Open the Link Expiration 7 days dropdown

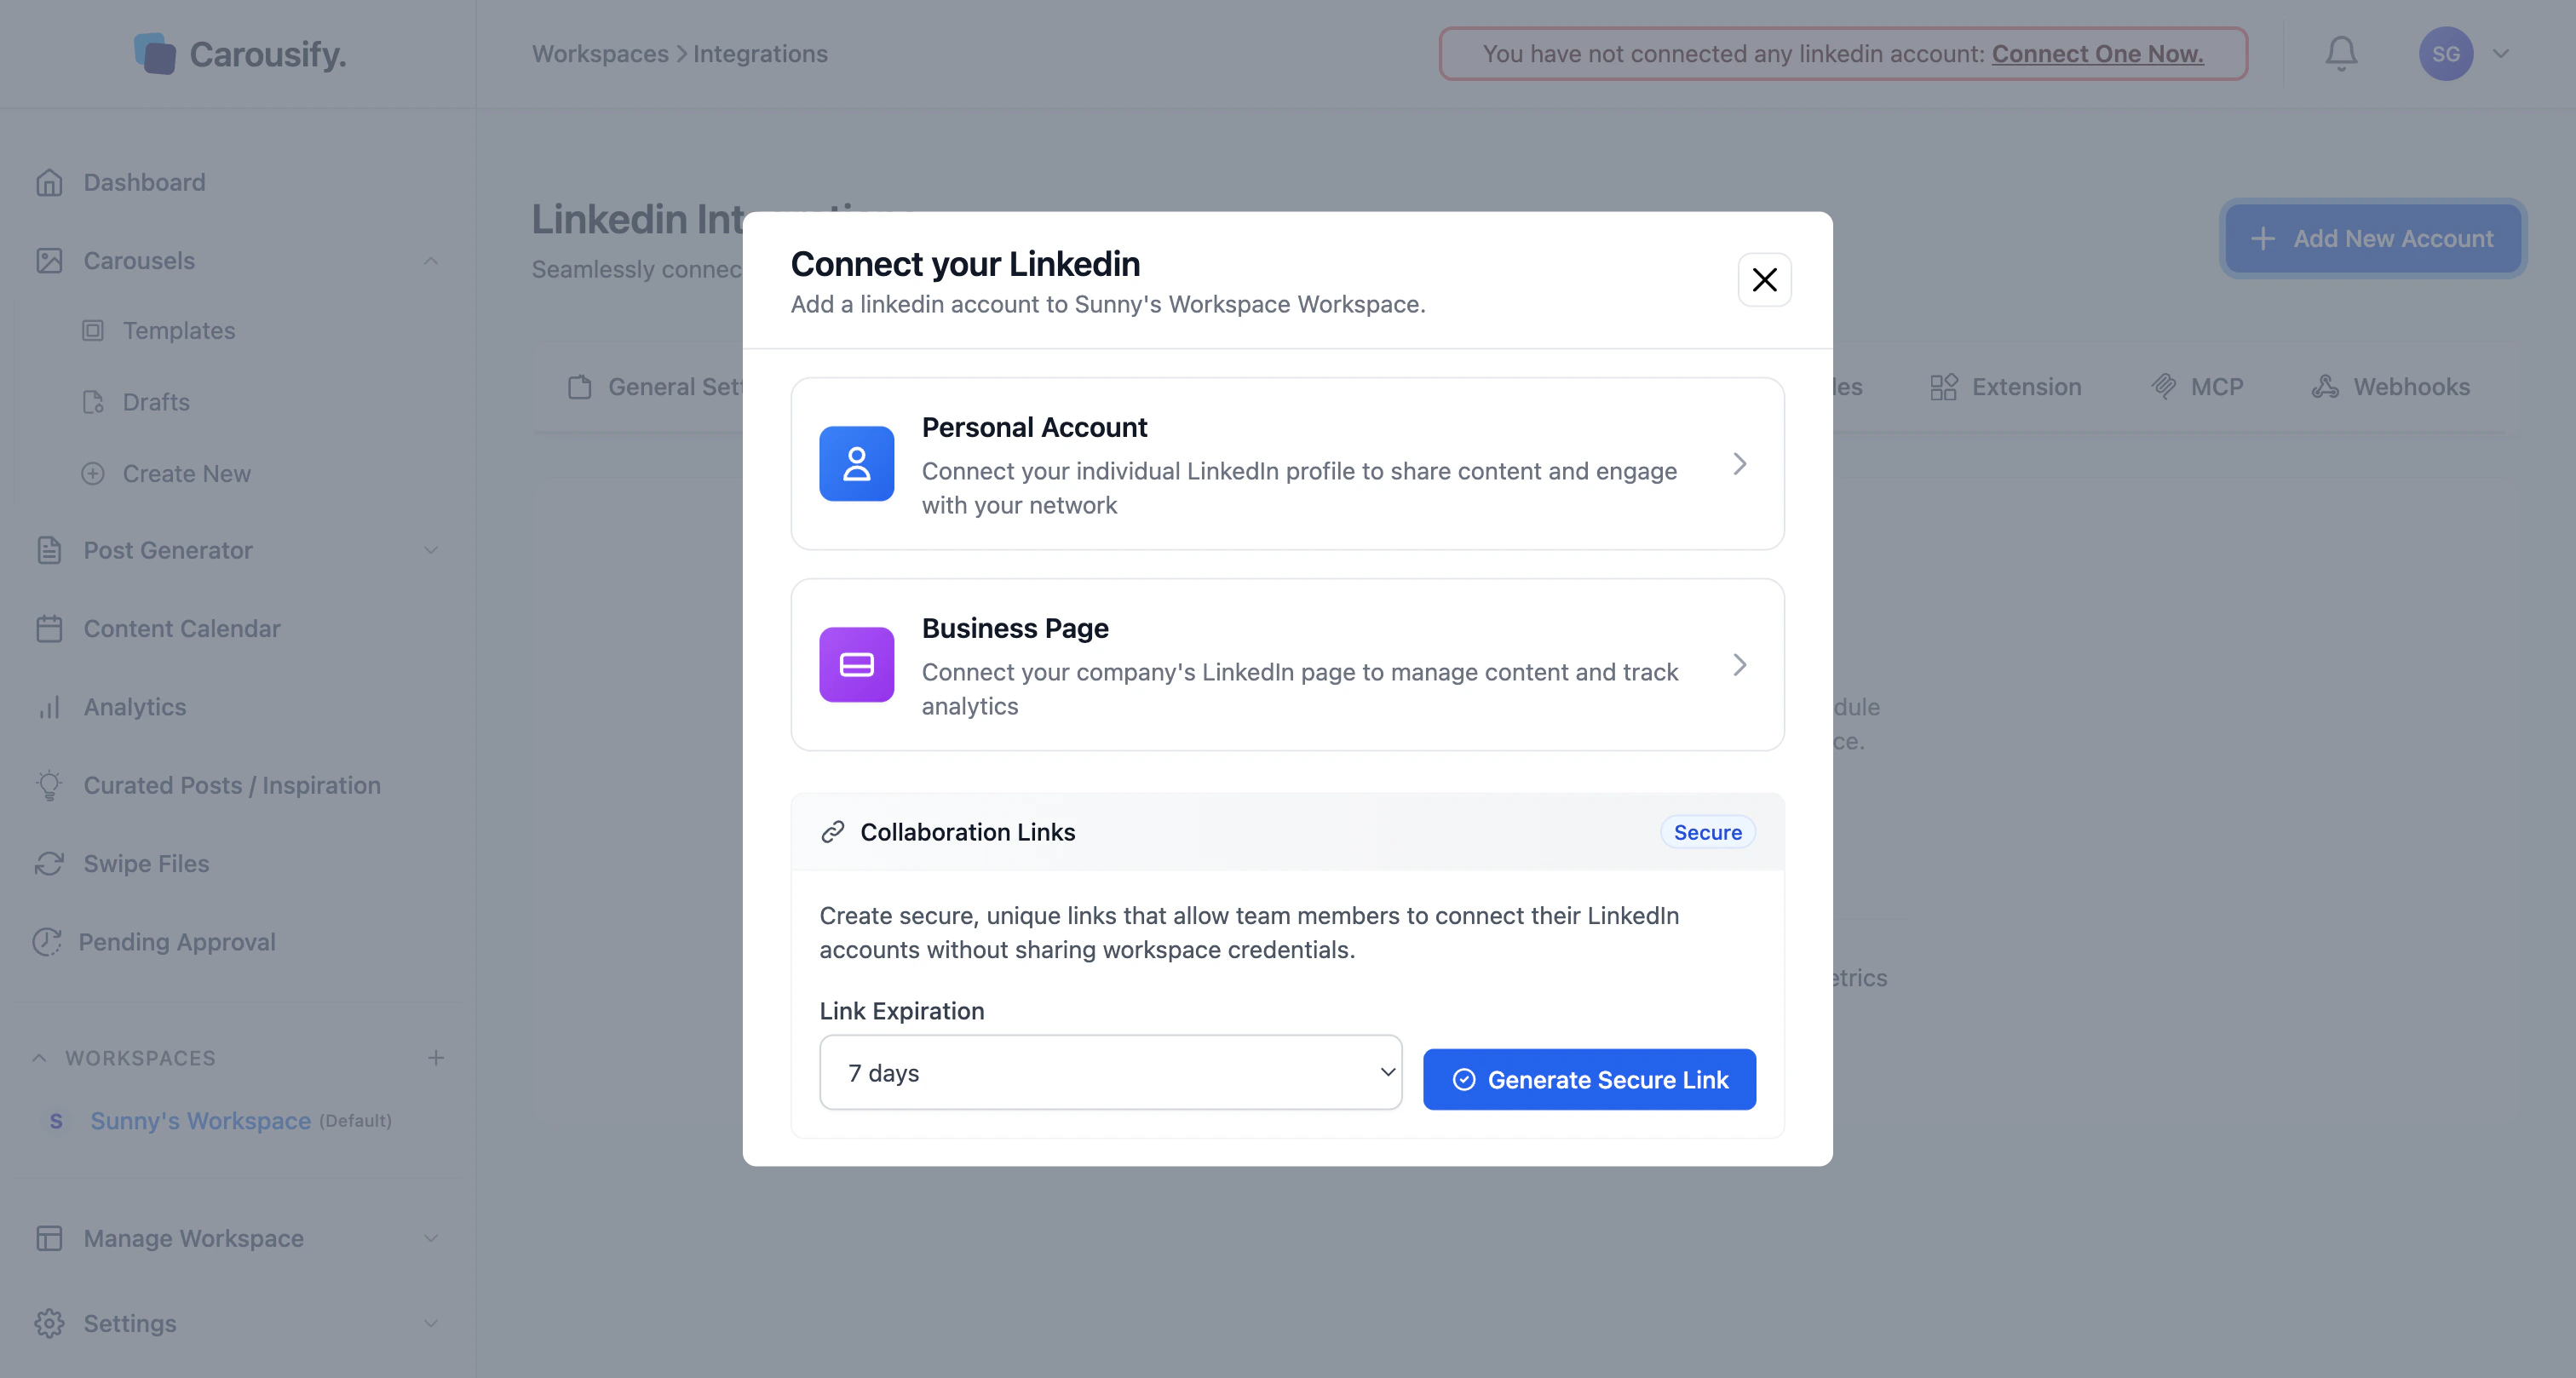tap(1110, 1072)
